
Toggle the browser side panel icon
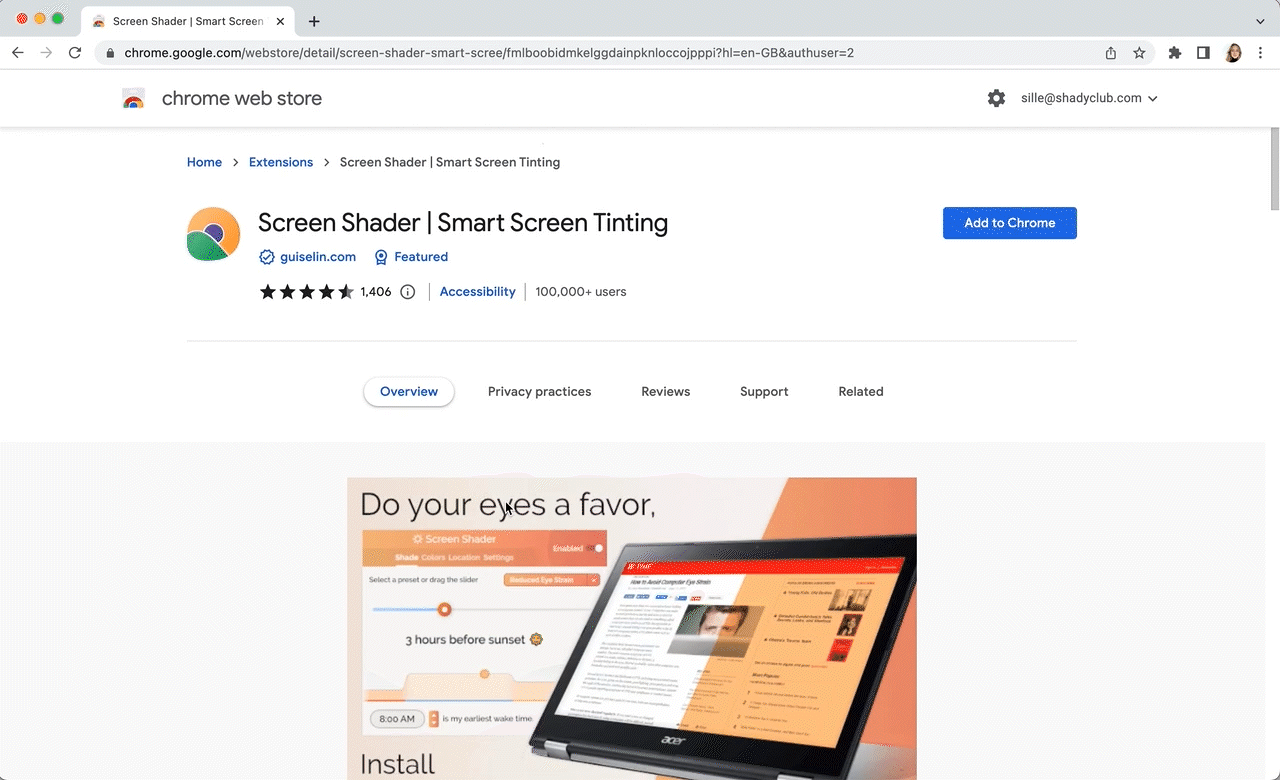[x=1203, y=53]
